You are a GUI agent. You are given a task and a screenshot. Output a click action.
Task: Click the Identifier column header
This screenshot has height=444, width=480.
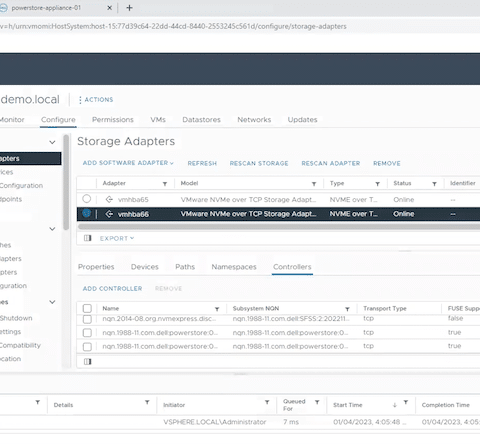(463, 183)
